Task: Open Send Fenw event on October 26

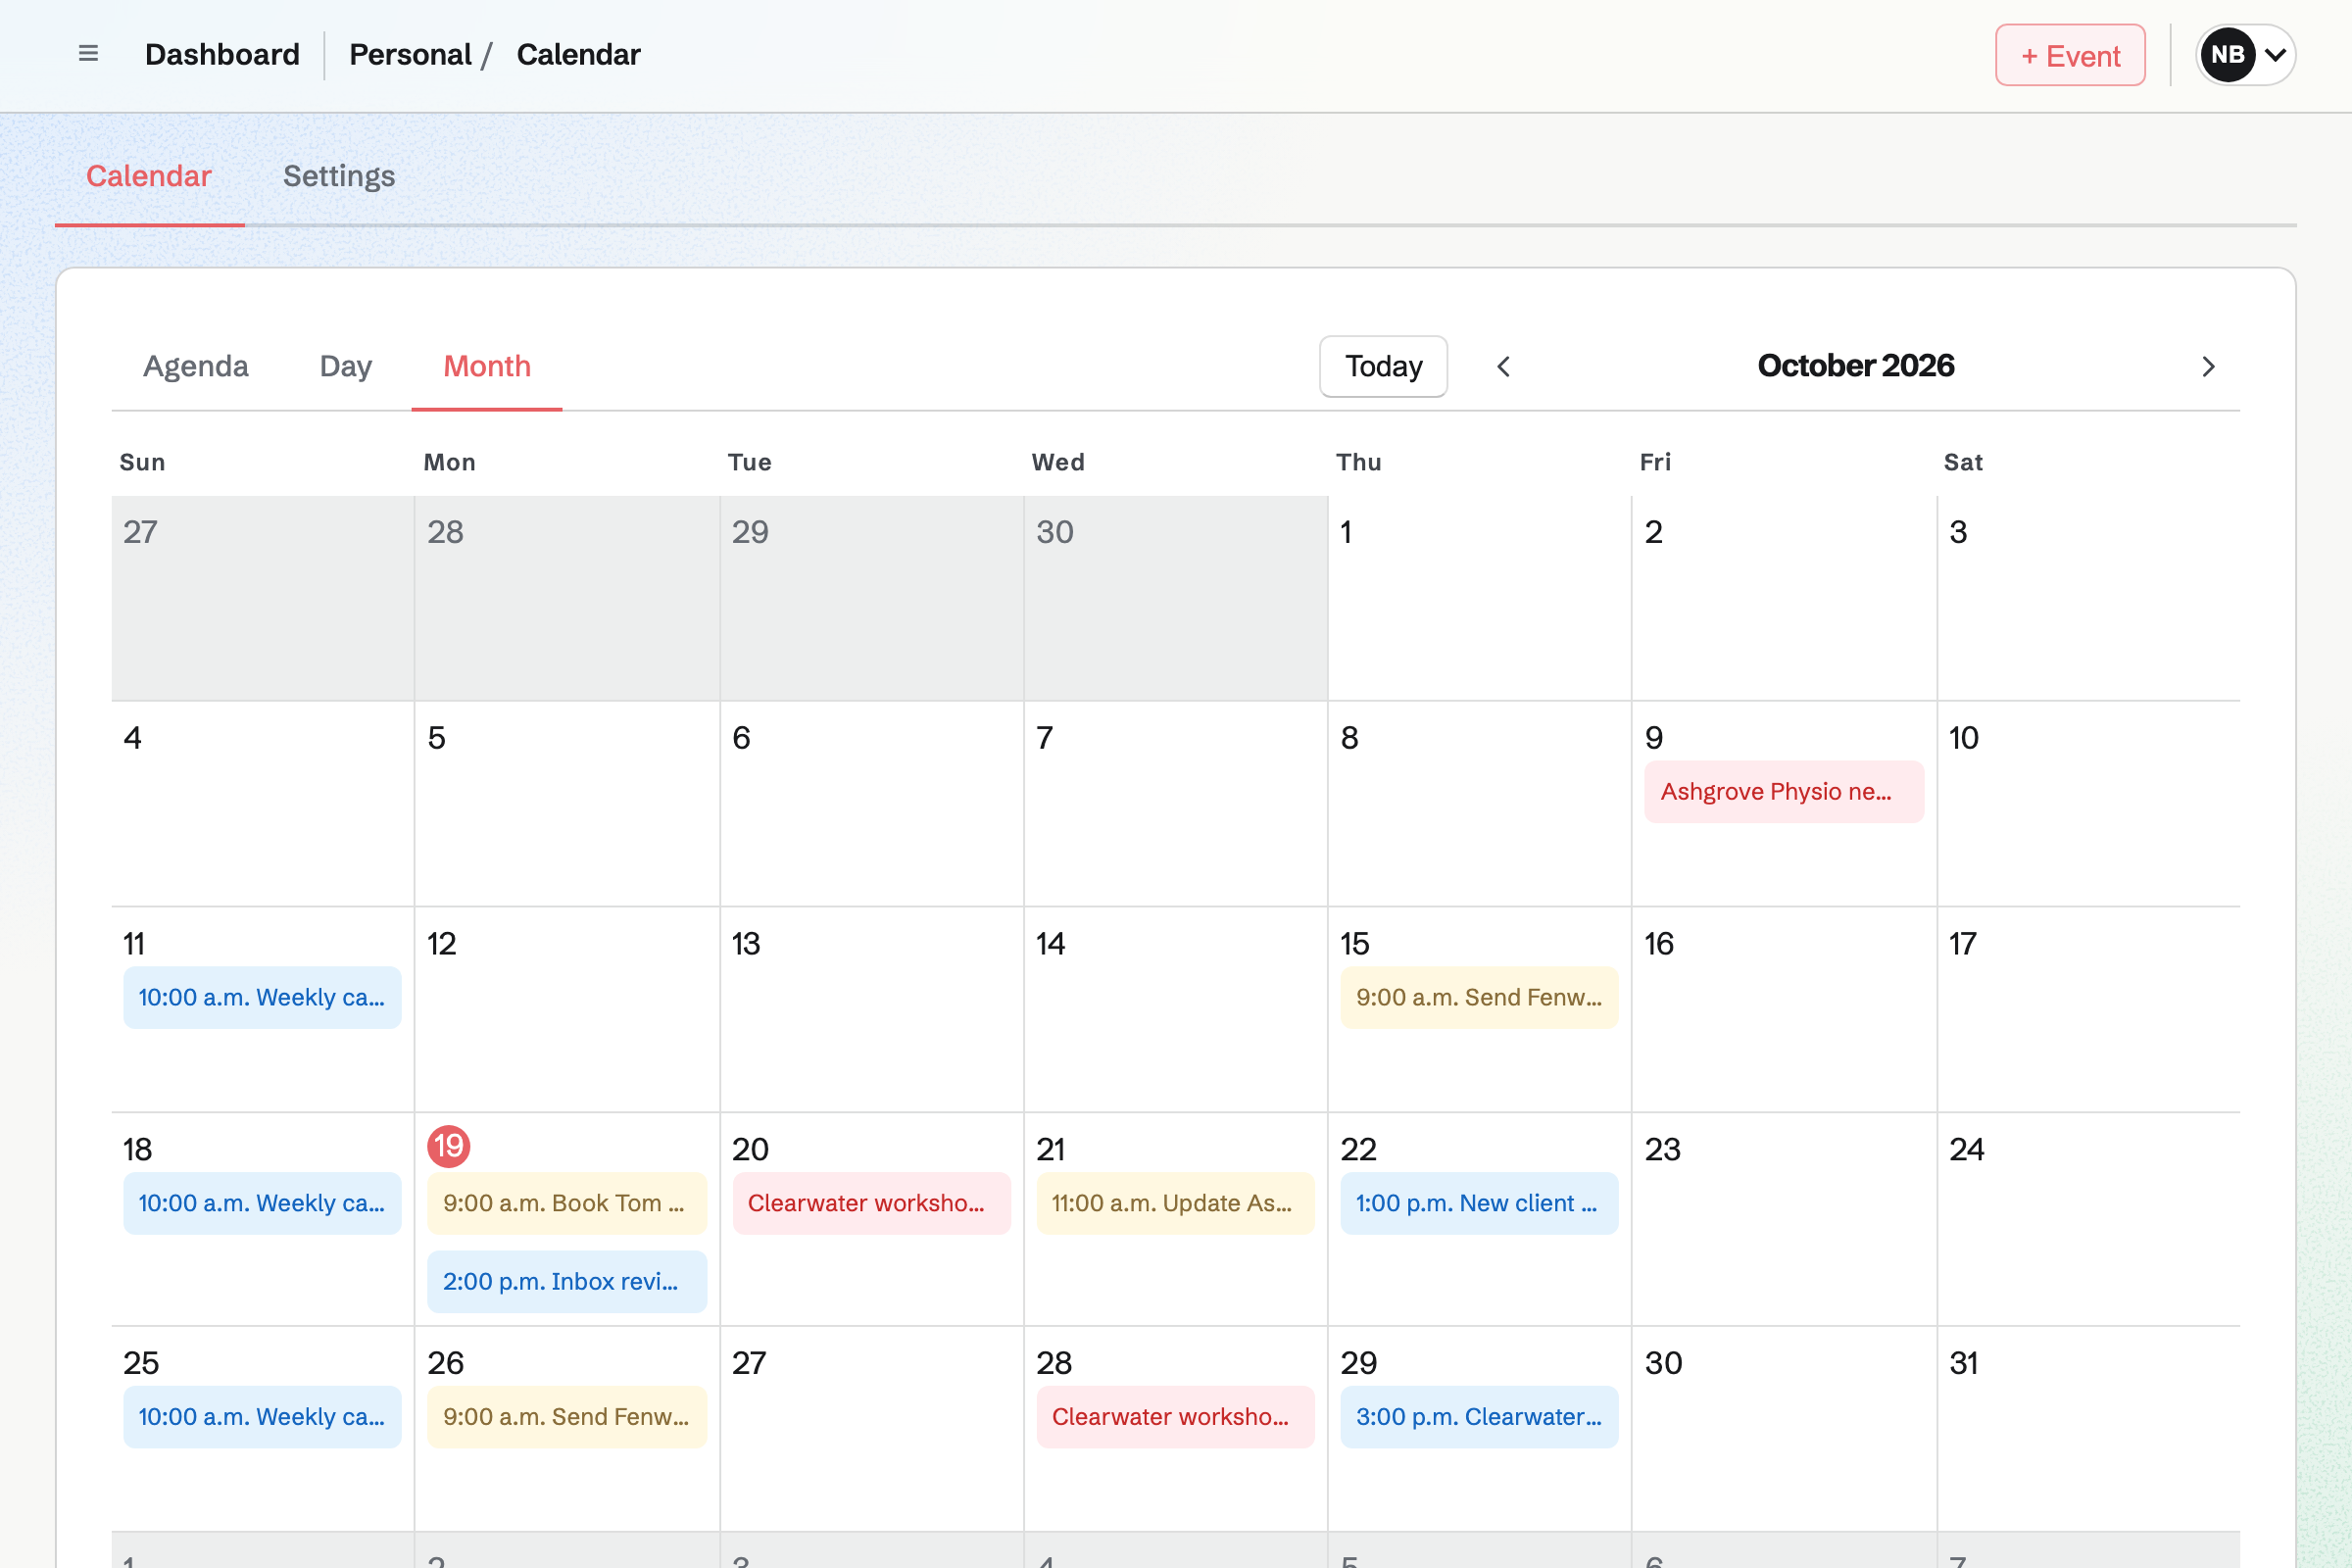Action: 567,1418
